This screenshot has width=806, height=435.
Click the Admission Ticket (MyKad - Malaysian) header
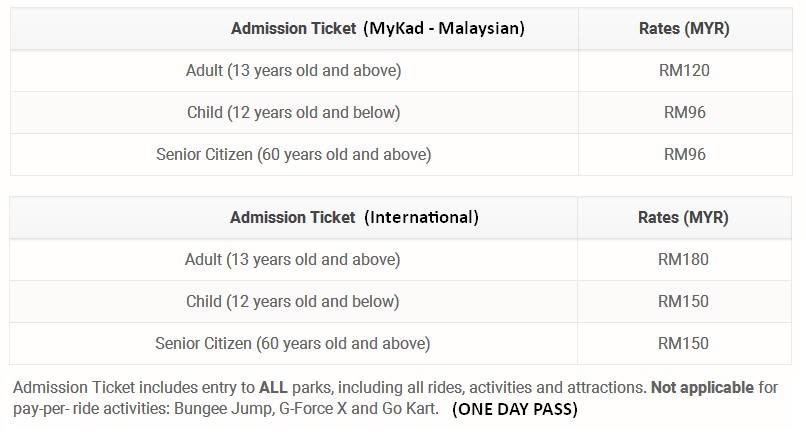[x=378, y=28]
